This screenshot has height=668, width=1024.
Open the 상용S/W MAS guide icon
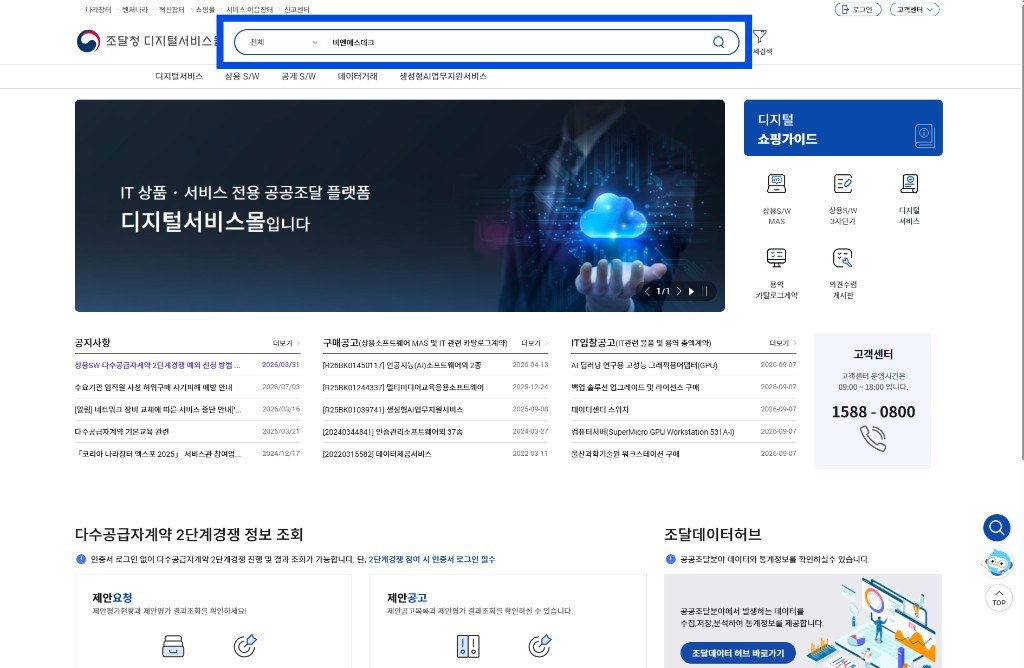coord(776,183)
